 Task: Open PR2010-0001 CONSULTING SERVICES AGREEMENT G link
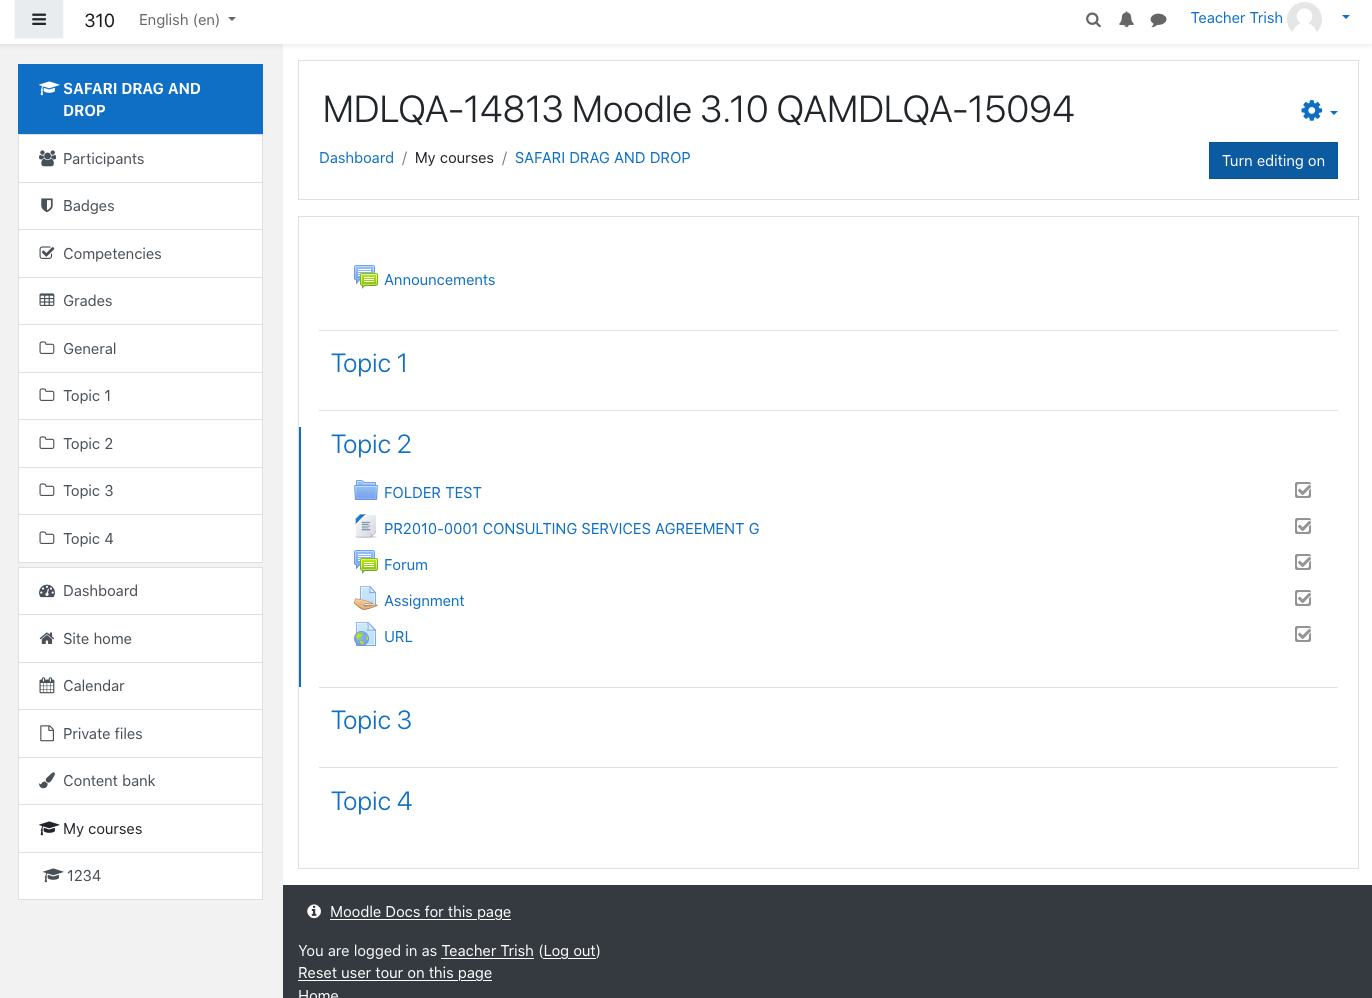(571, 529)
